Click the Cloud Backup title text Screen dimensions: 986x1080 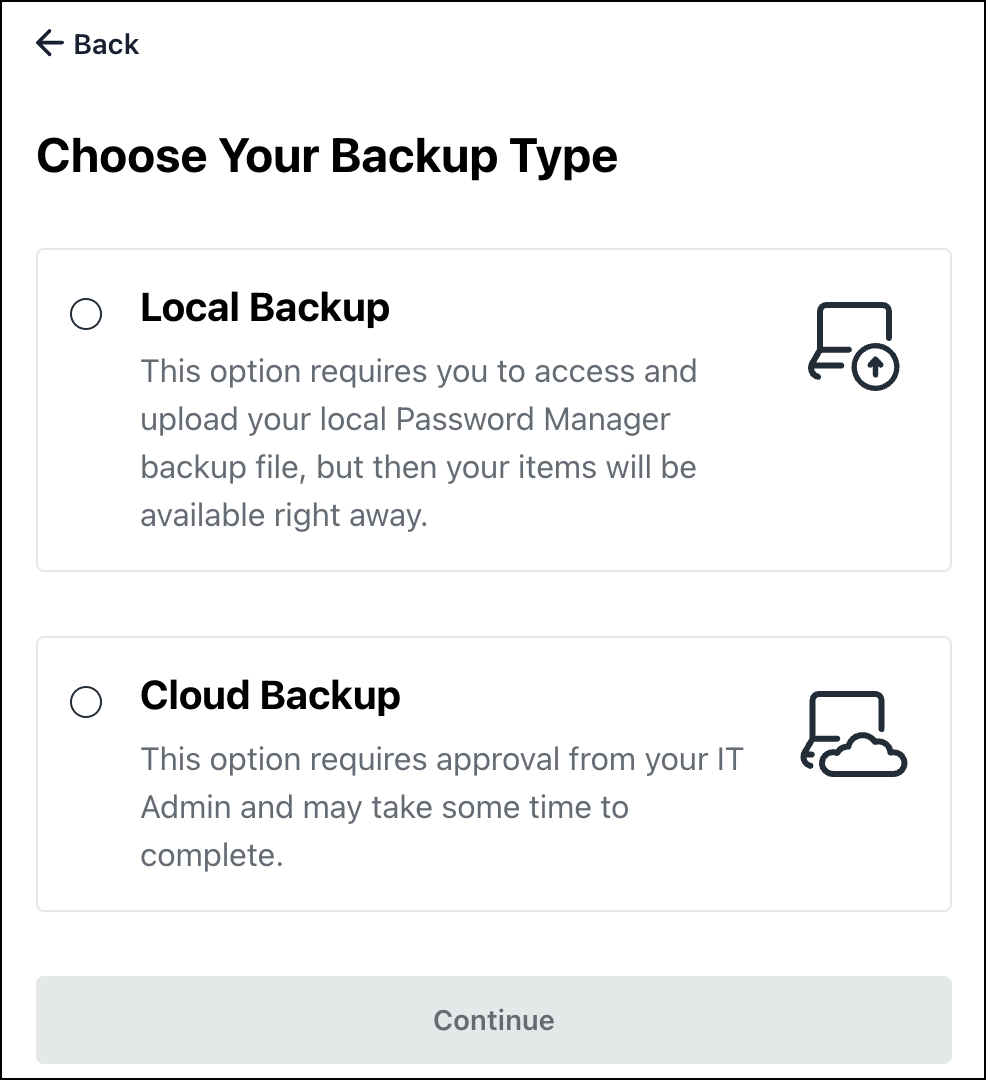click(270, 695)
